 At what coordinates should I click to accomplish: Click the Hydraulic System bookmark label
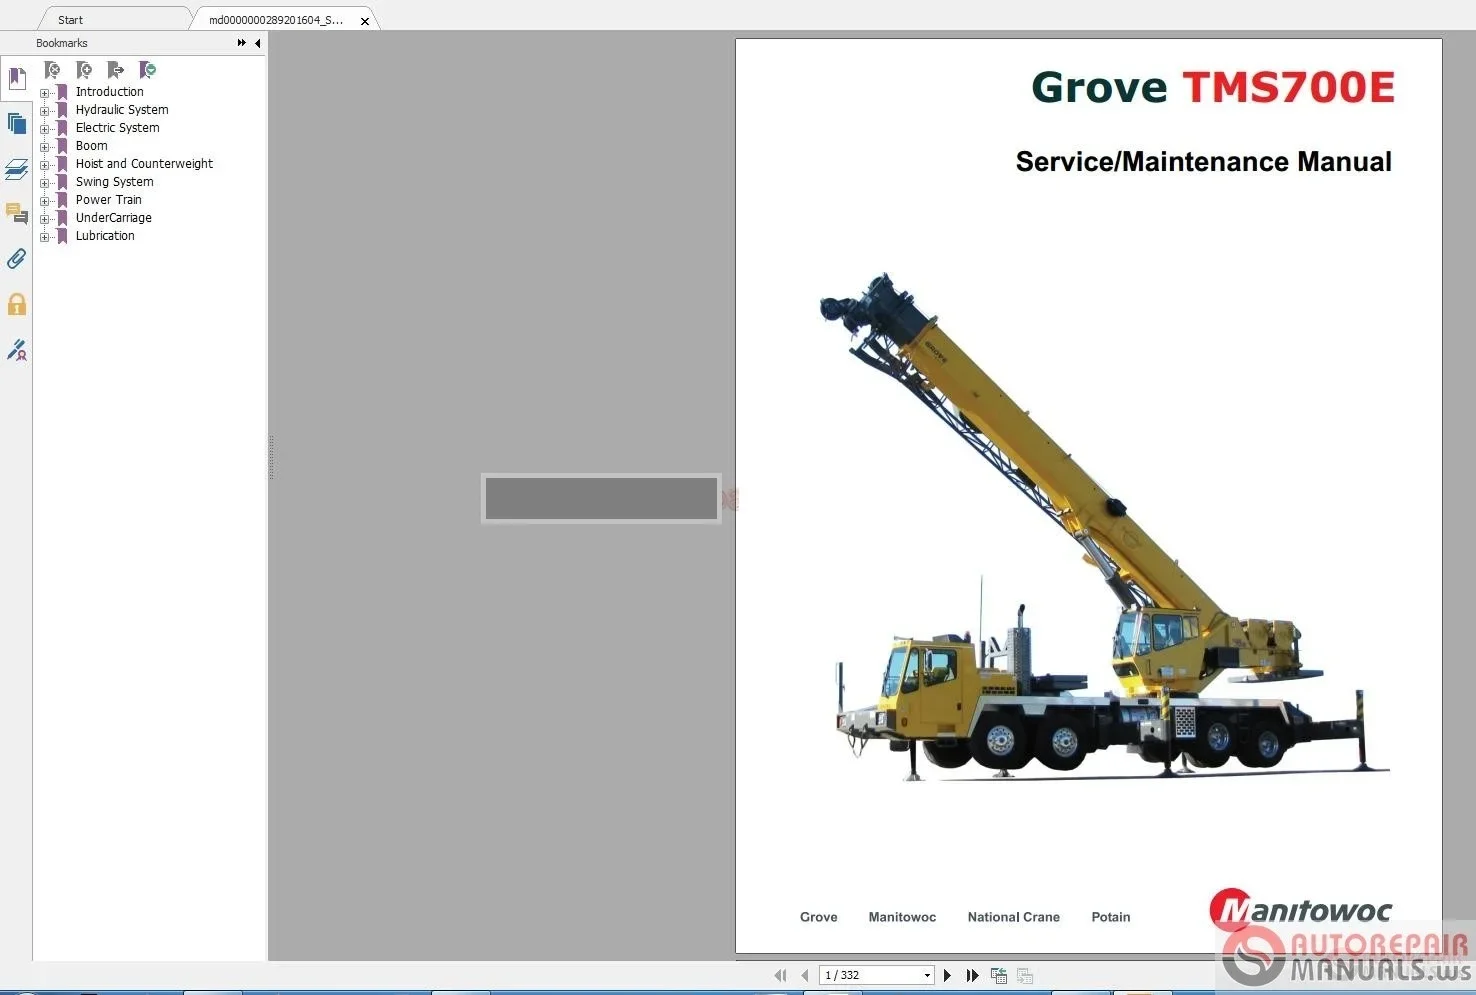click(x=122, y=110)
